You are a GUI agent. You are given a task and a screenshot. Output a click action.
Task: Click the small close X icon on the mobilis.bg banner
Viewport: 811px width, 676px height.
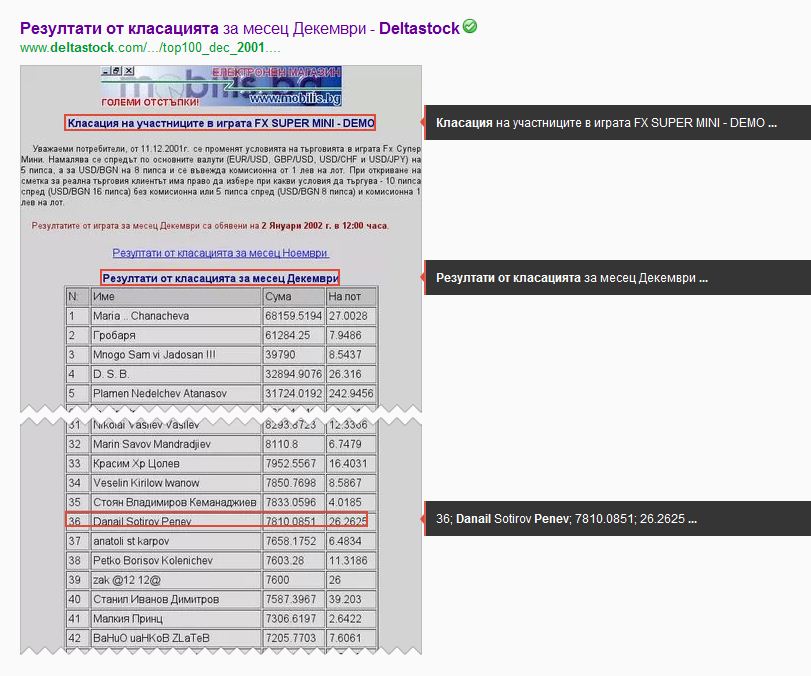[x=129, y=71]
